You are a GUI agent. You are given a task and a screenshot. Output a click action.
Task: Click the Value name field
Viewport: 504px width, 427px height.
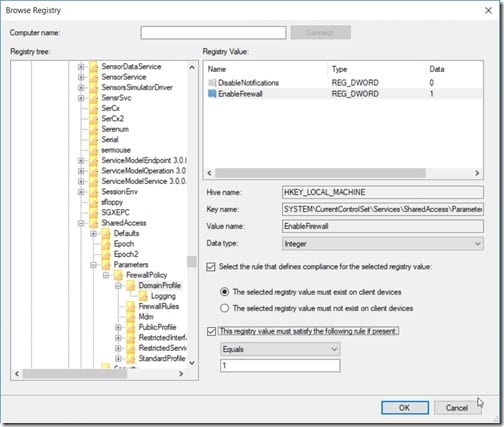383,226
